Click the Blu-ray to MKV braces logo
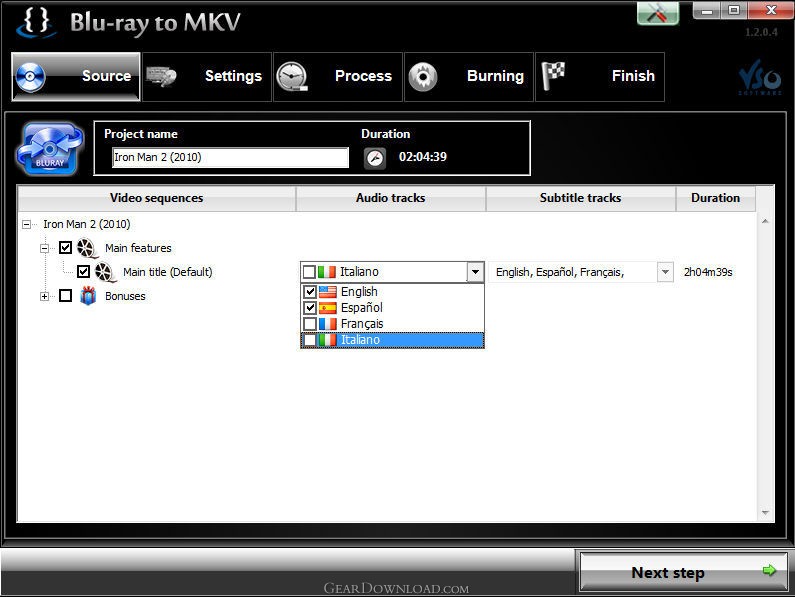795x597 pixels. click(35, 22)
